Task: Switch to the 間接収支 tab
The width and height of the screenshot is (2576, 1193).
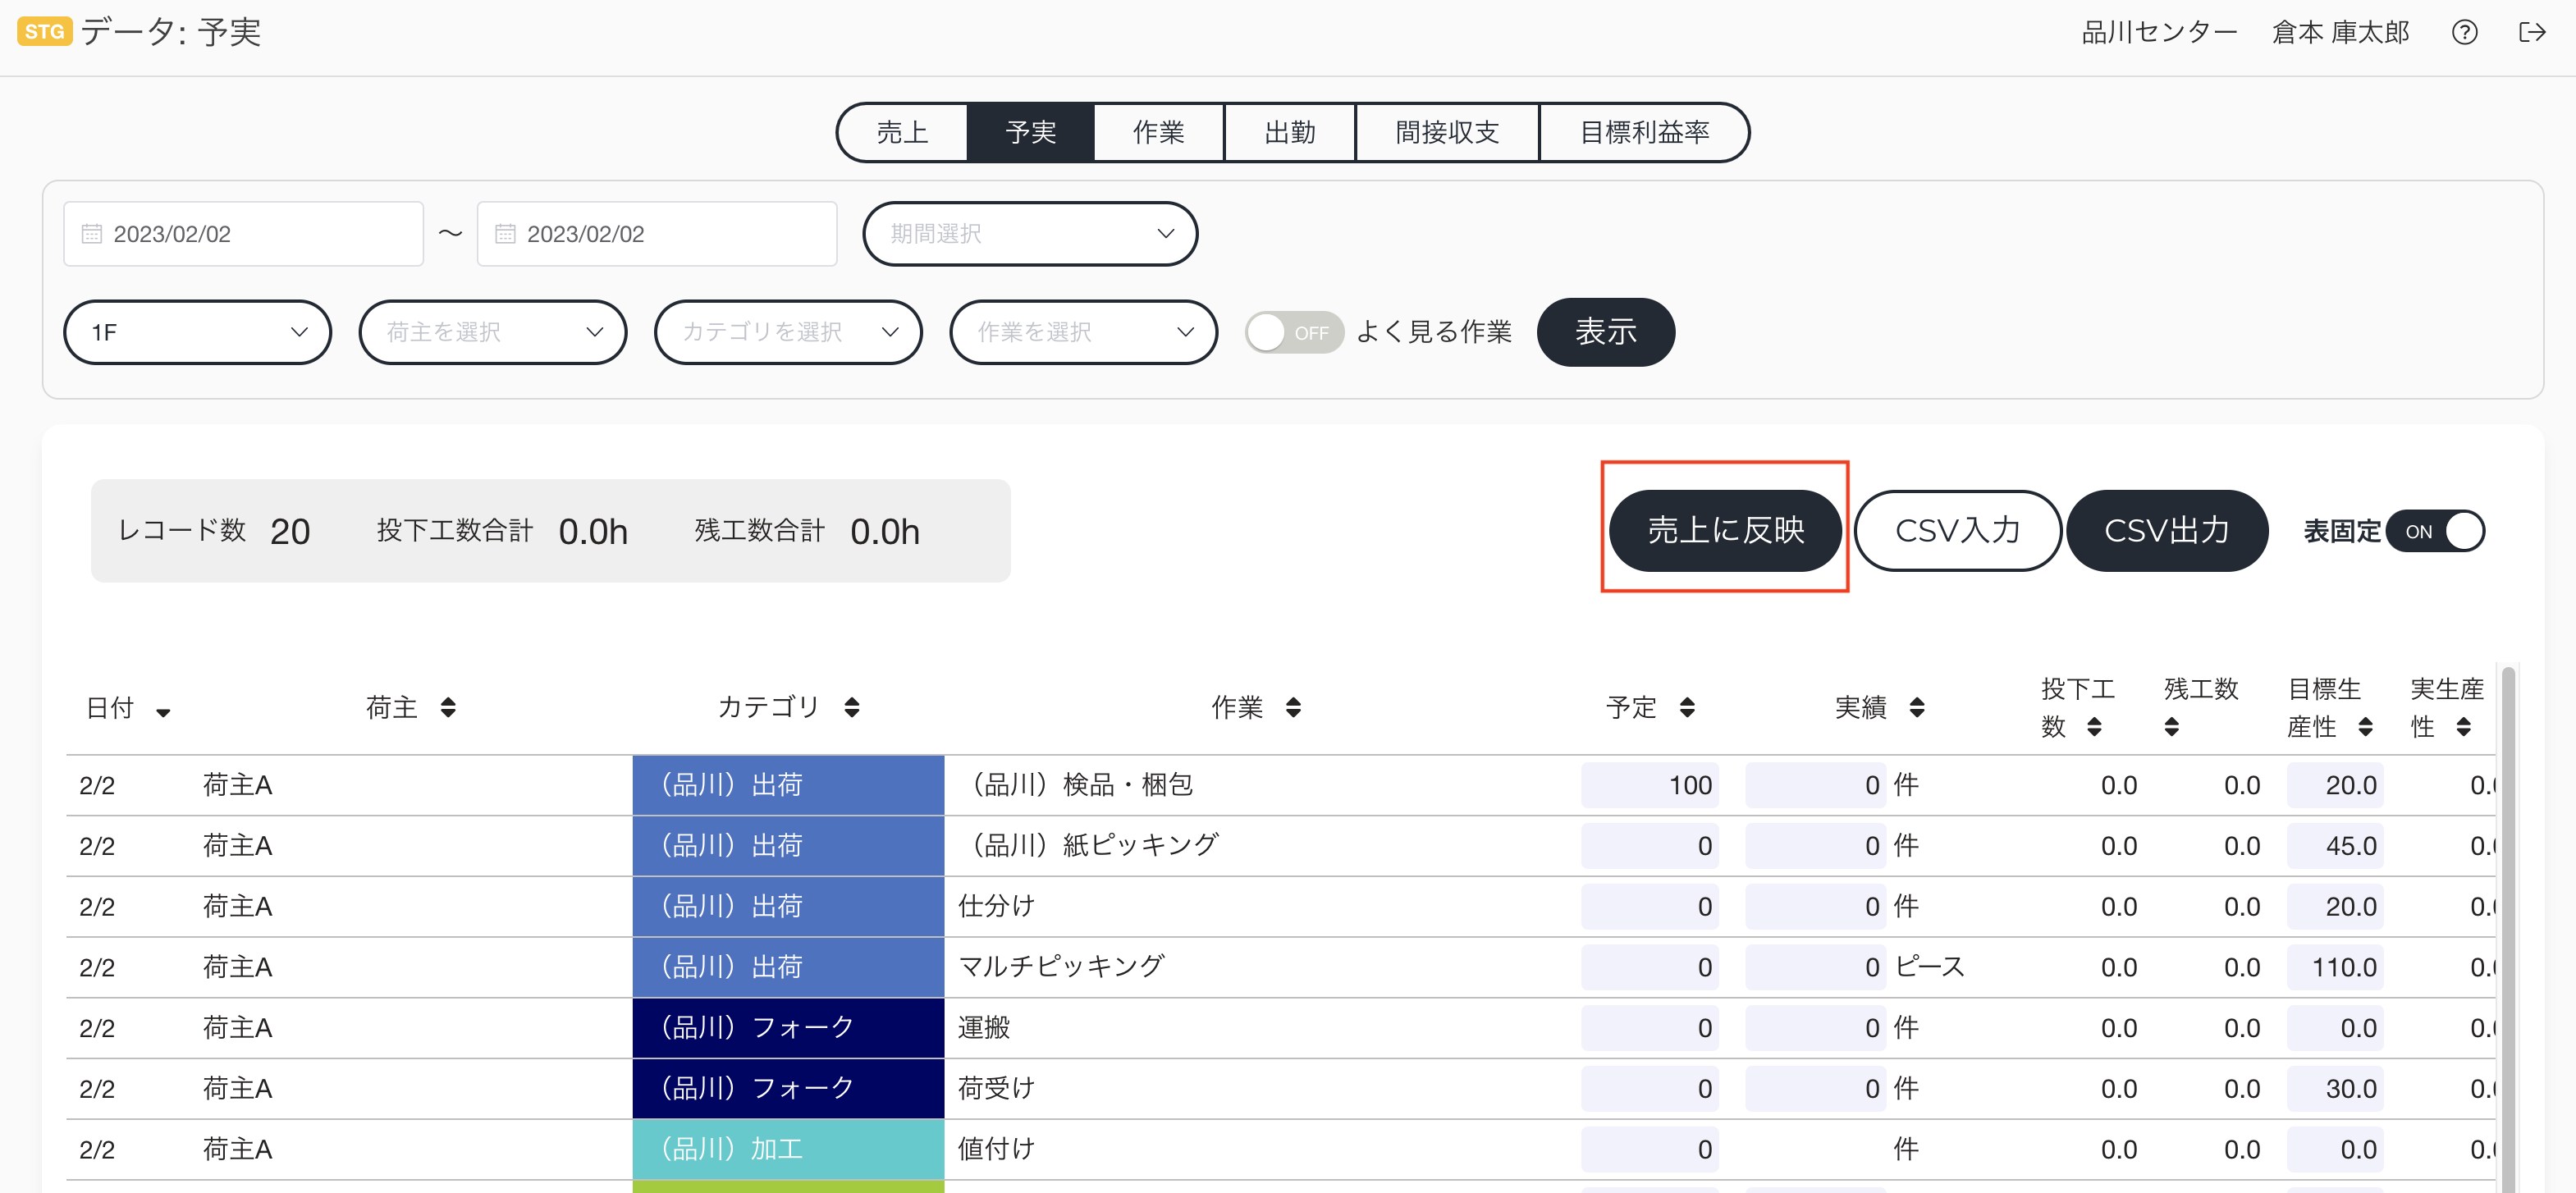Action: 1447,132
